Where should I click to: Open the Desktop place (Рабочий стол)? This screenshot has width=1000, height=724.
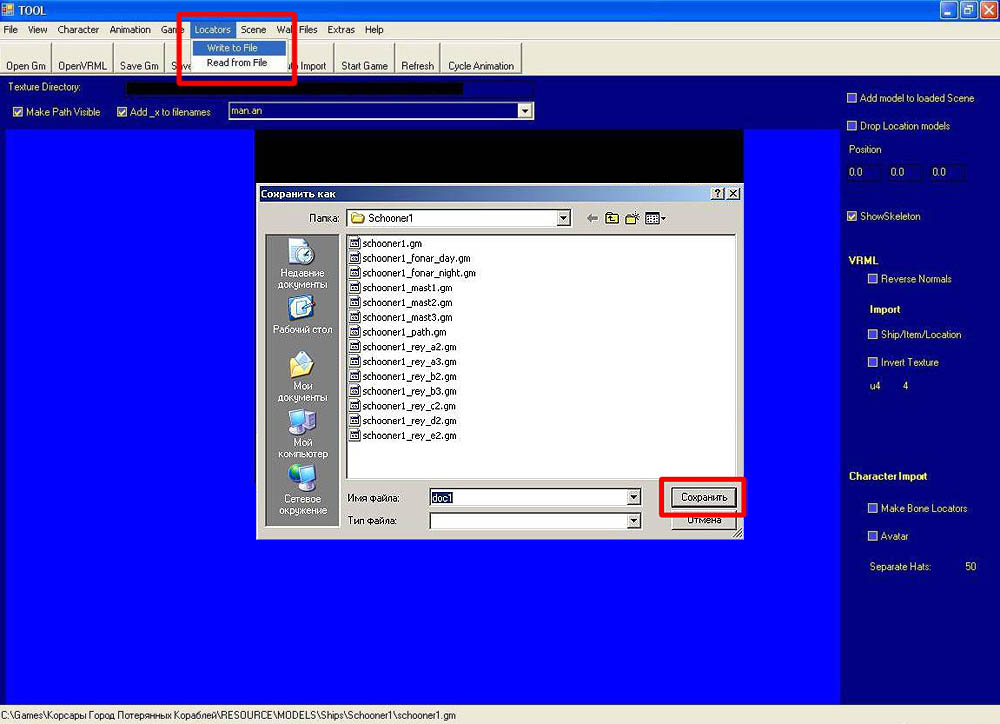[302, 316]
